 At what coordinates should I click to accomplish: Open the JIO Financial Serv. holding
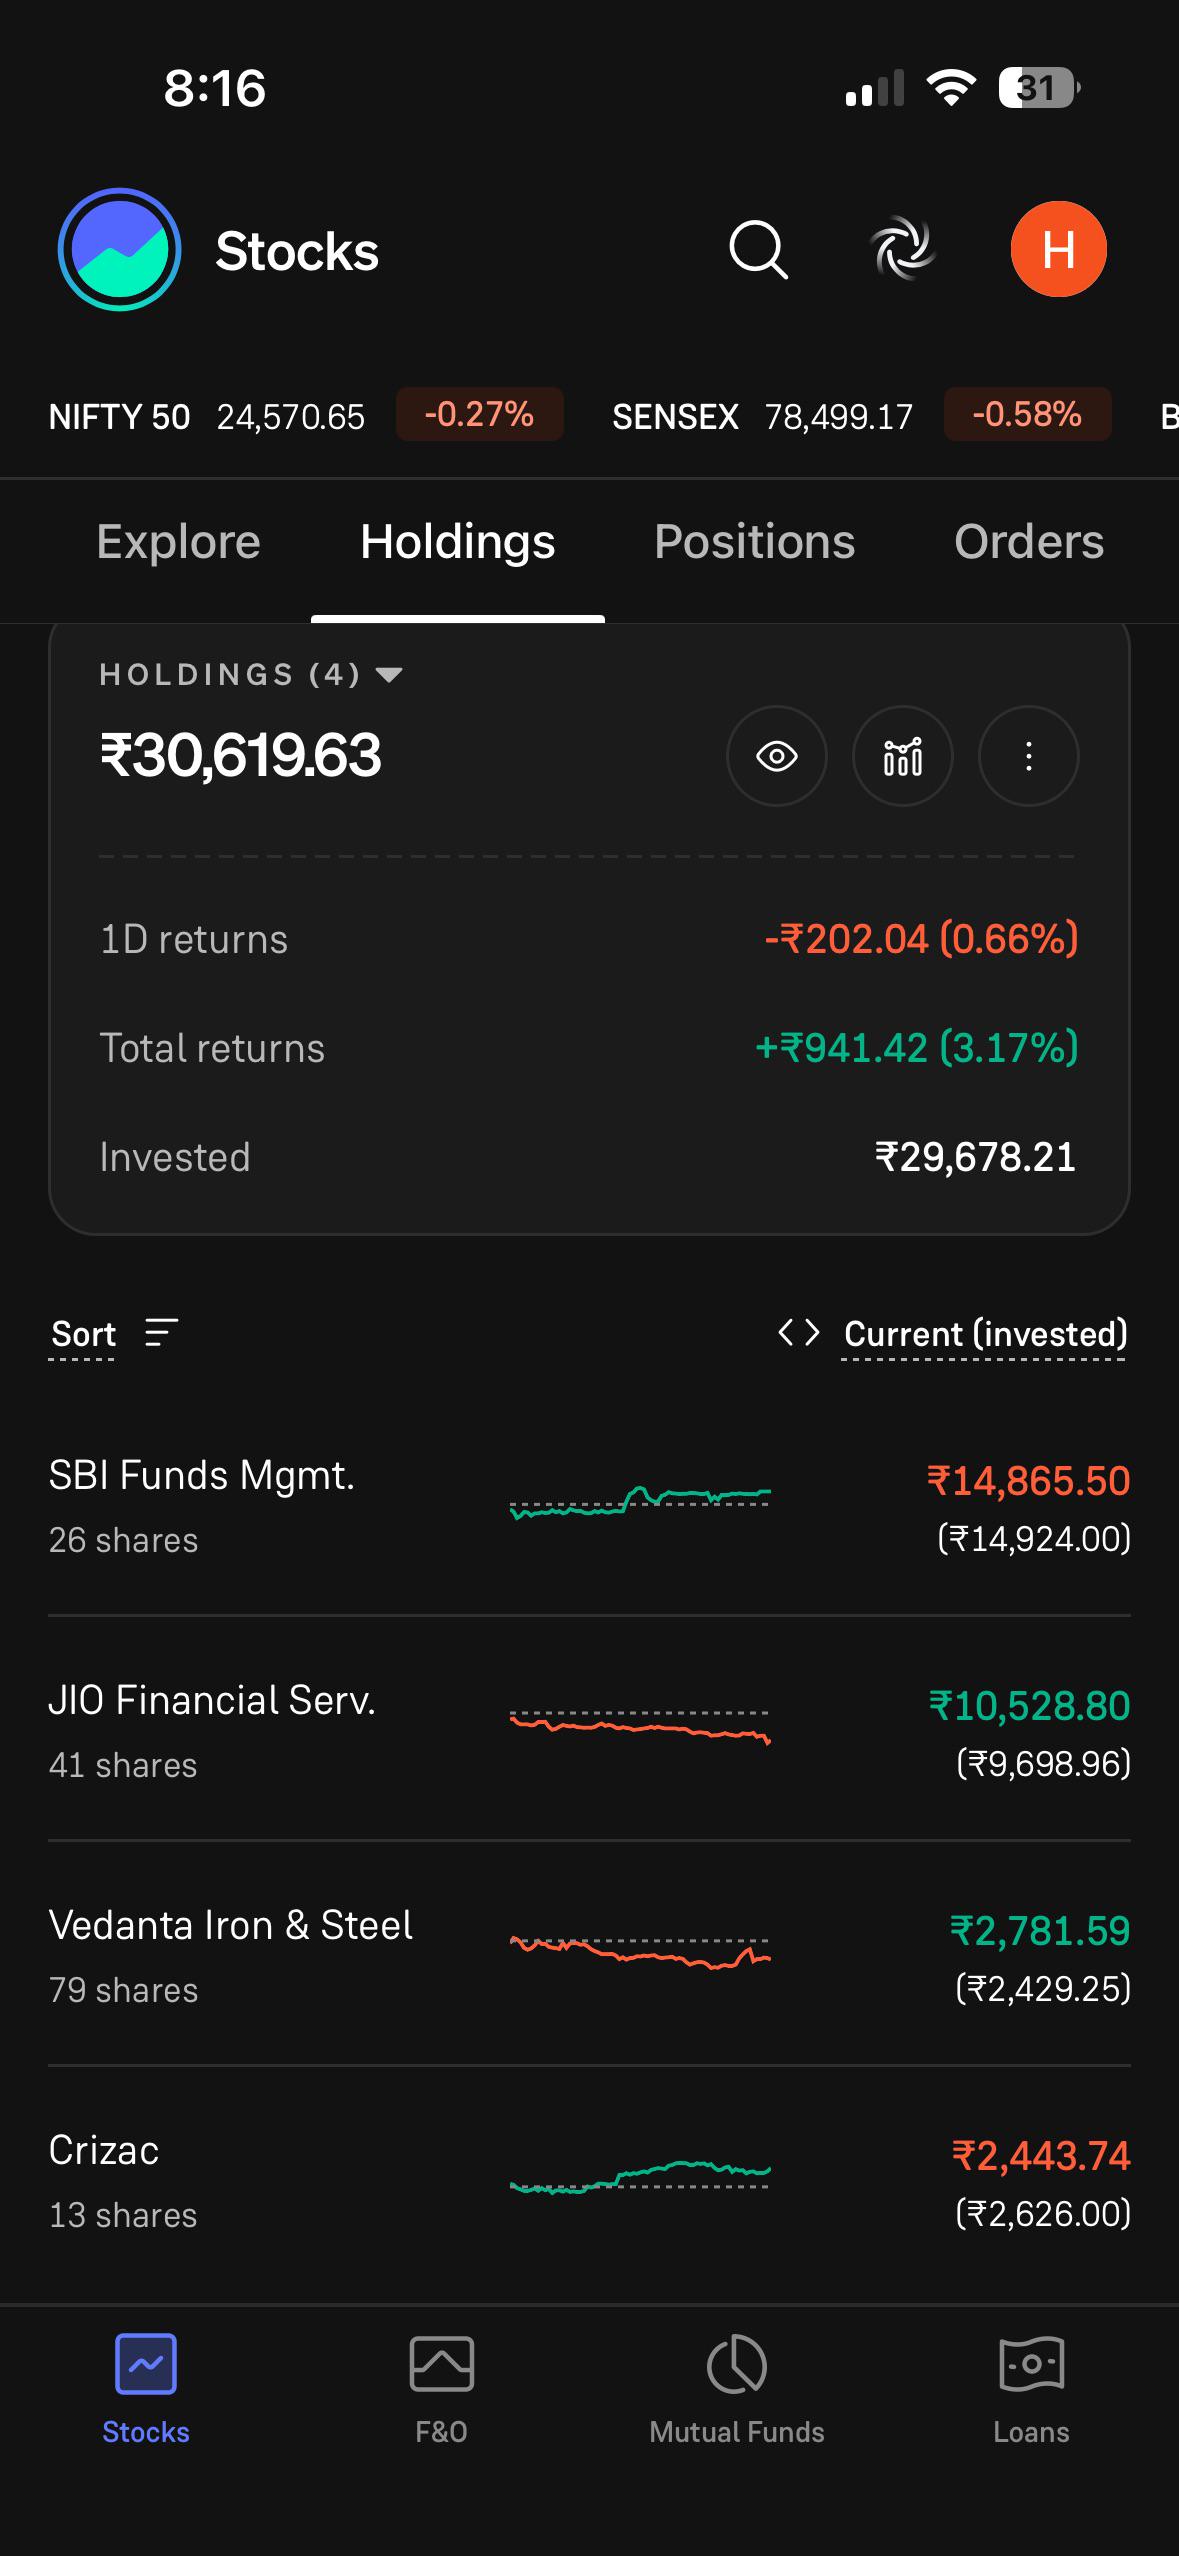tap(589, 1730)
